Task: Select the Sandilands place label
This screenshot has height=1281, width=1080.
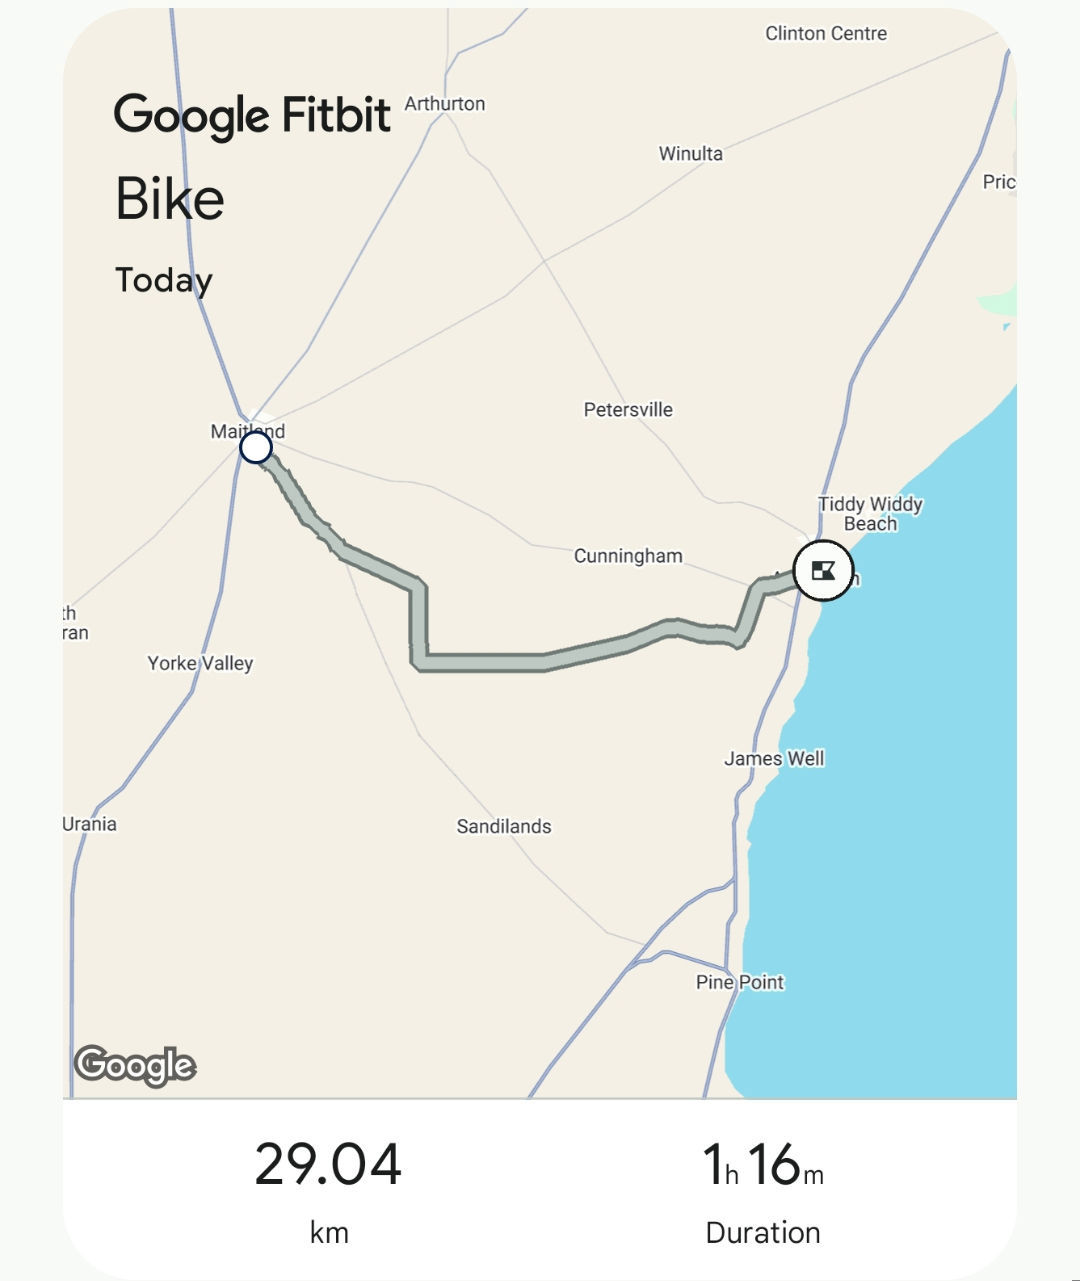Action: (x=504, y=827)
